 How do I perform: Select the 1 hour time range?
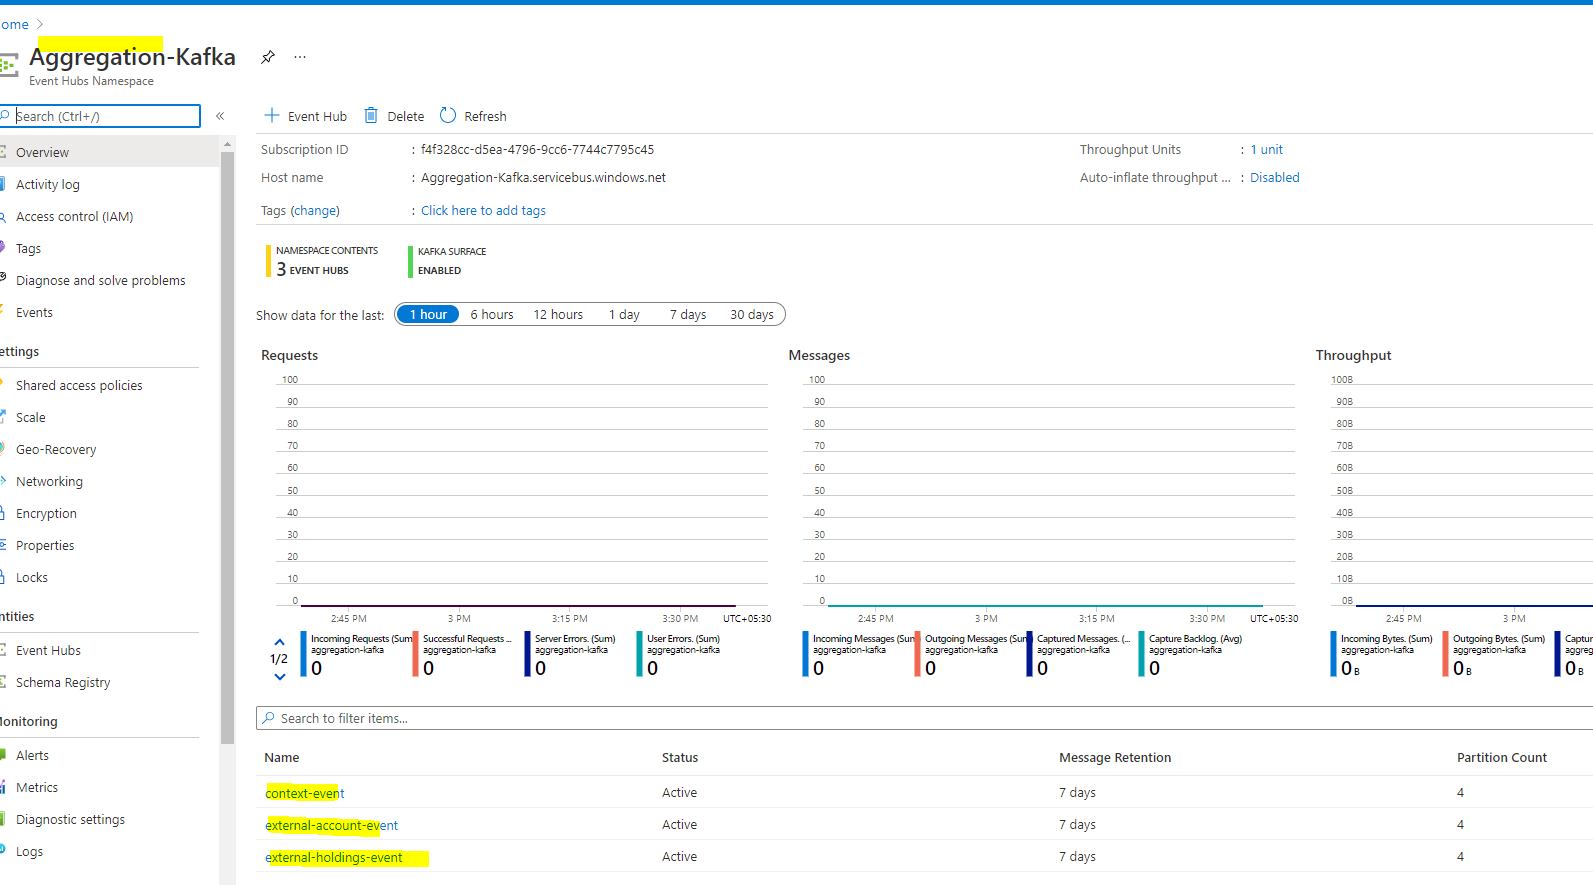pyautogui.click(x=428, y=315)
